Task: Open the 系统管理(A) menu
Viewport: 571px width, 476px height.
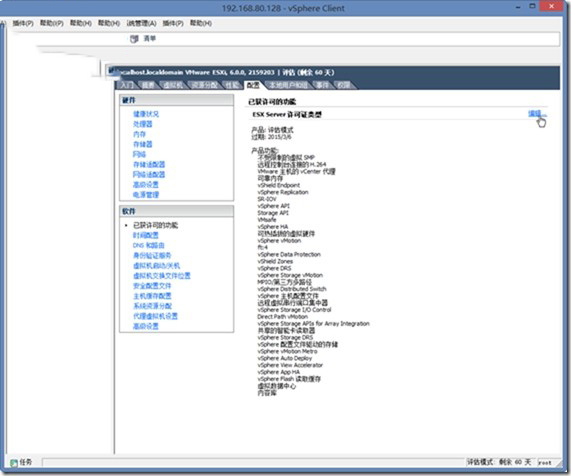Action: point(141,23)
